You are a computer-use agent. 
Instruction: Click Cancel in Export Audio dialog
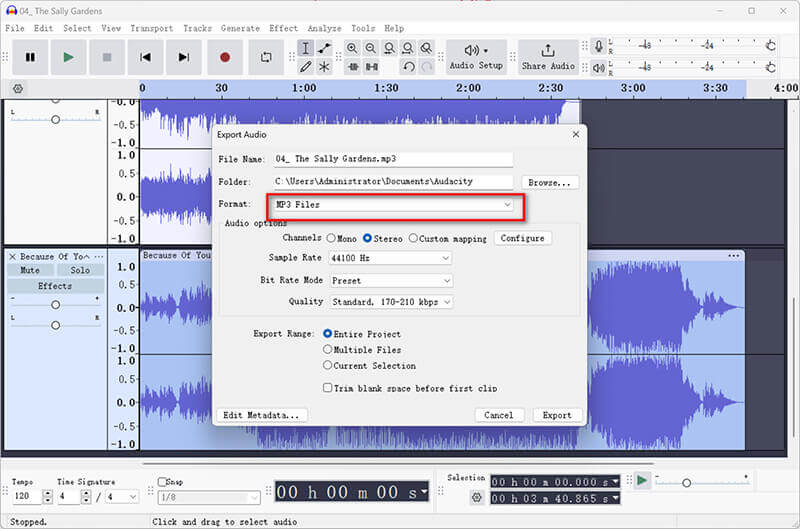pos(498,415)
